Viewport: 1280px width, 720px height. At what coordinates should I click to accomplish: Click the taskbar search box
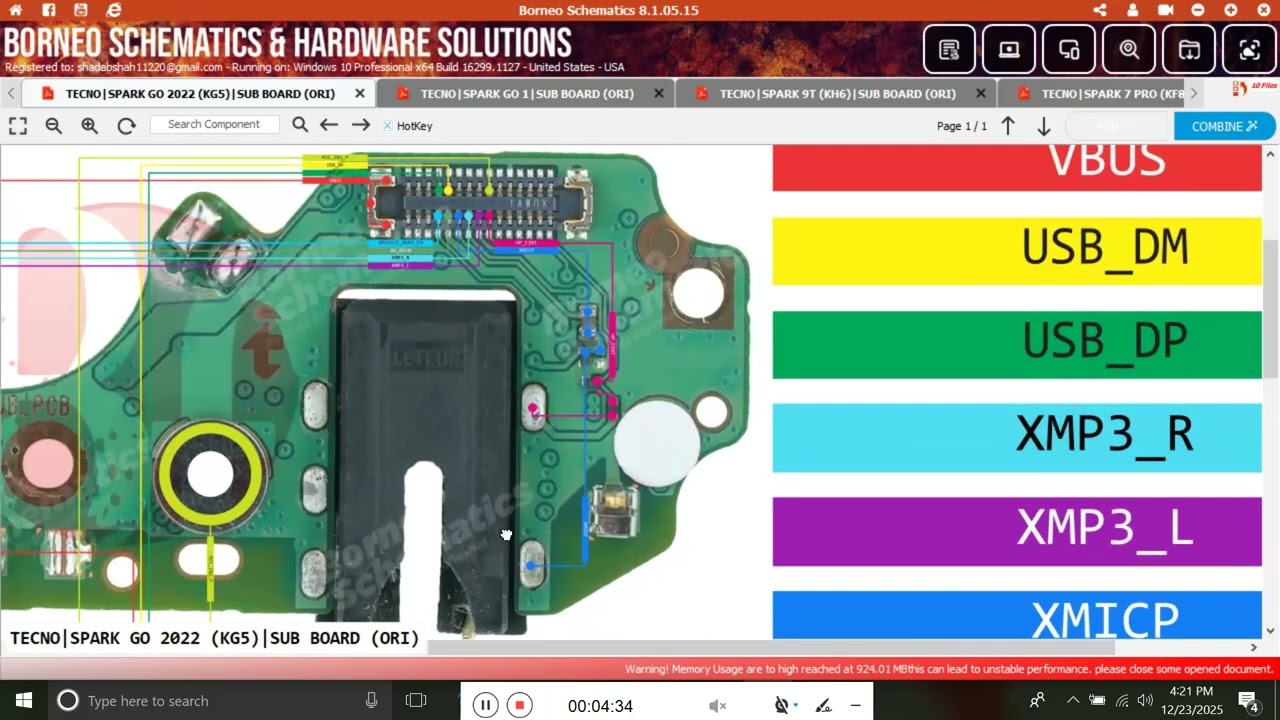tap(219, 700)
